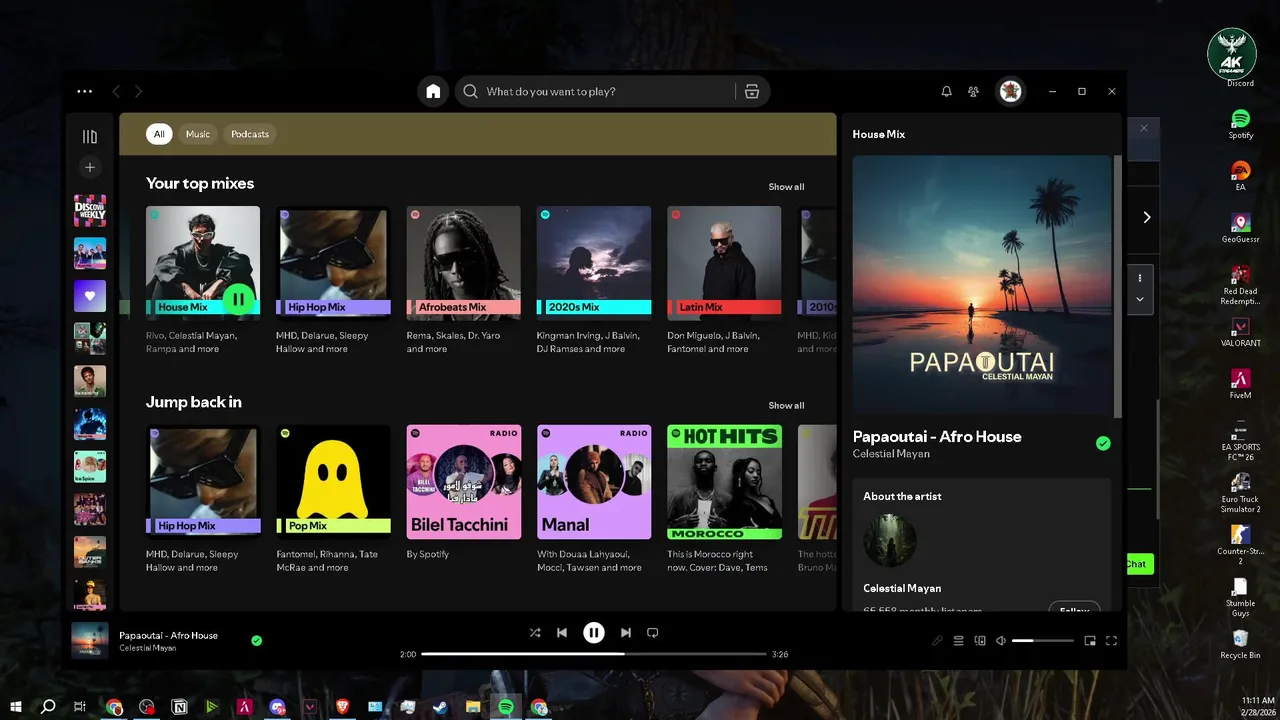Open Liked Songs heart playlist in sidebar
Image resolution: width=1280 pixels, height=720 pixels.
[90, 296]
